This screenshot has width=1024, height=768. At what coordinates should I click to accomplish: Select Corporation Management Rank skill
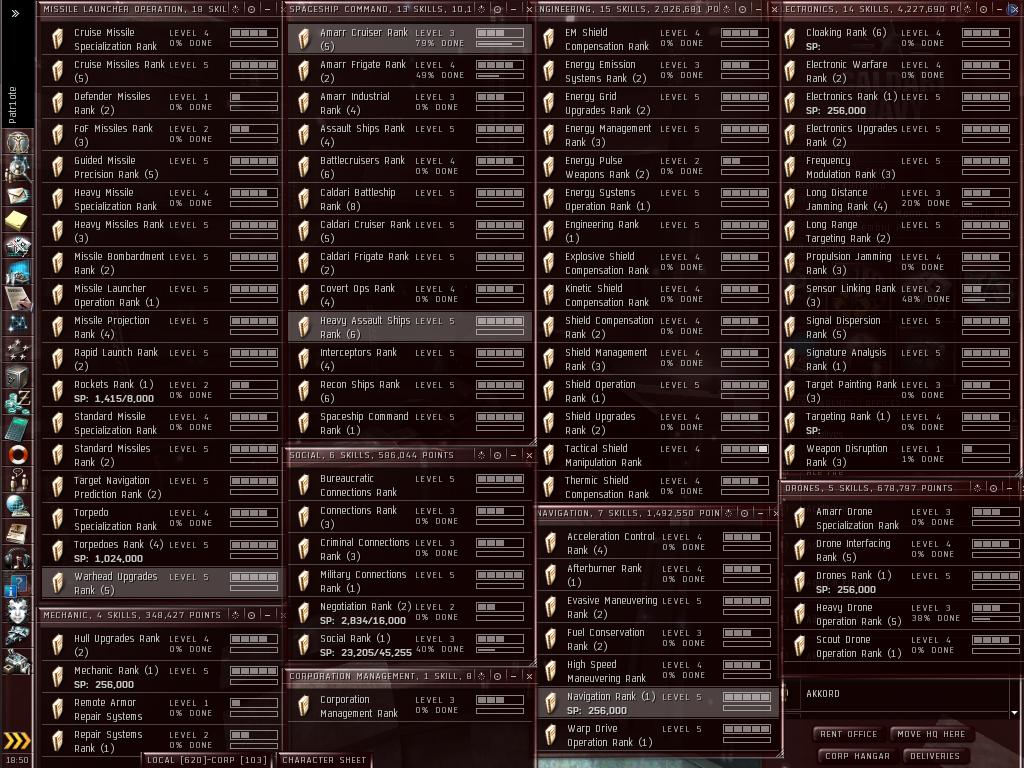pos(409,706)
